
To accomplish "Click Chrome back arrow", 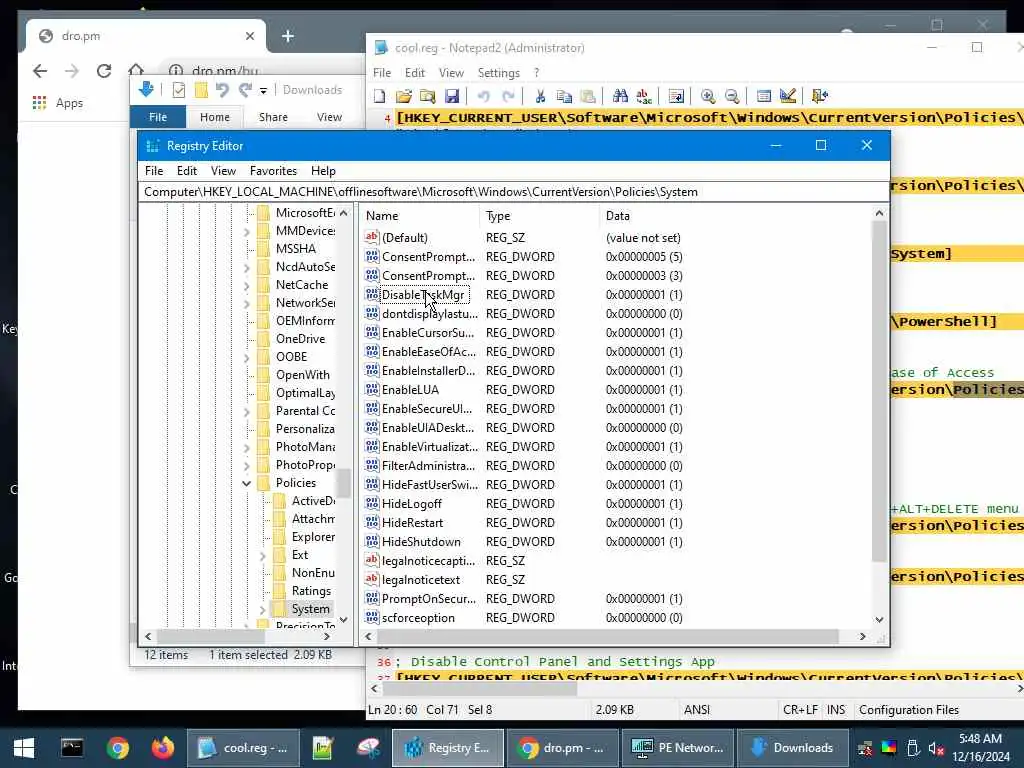I will [x=40, y=71].
